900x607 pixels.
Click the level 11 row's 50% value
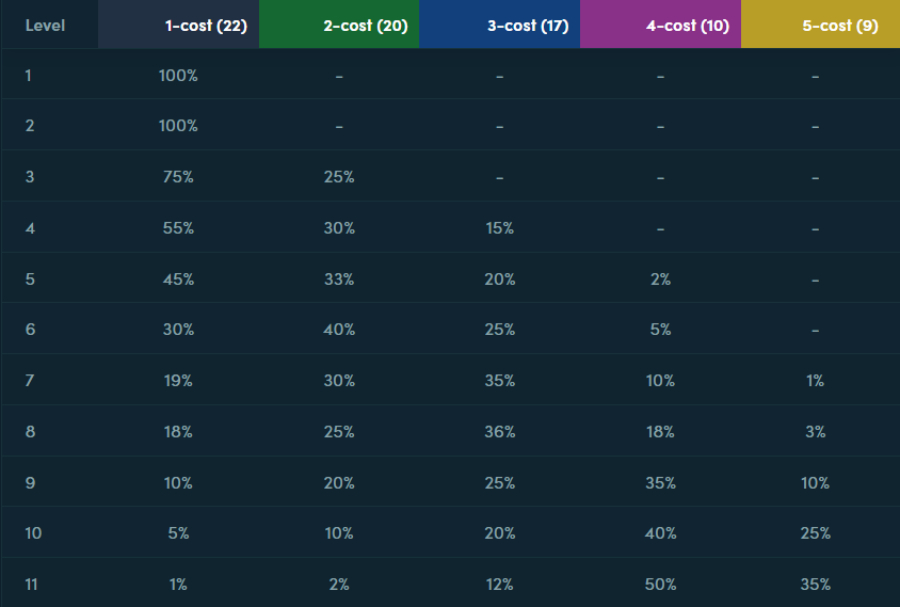(x=660, y=585)
